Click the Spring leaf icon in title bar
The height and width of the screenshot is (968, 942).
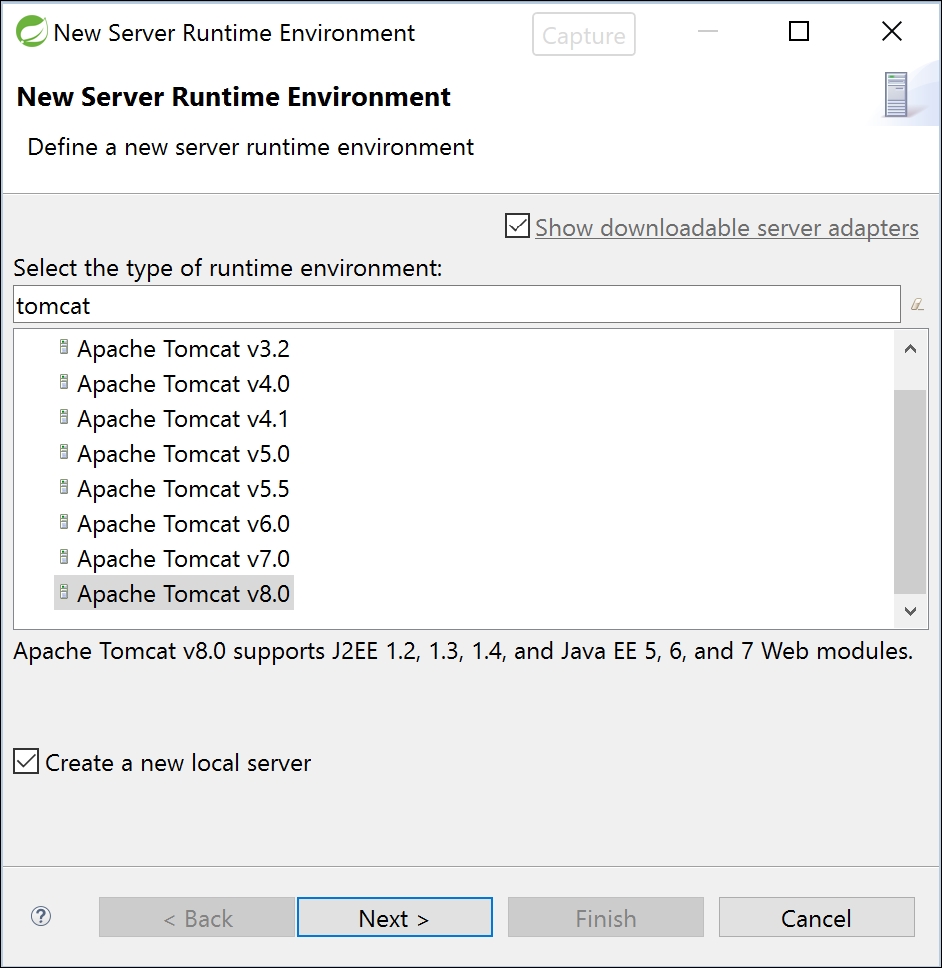pos(31,32)
